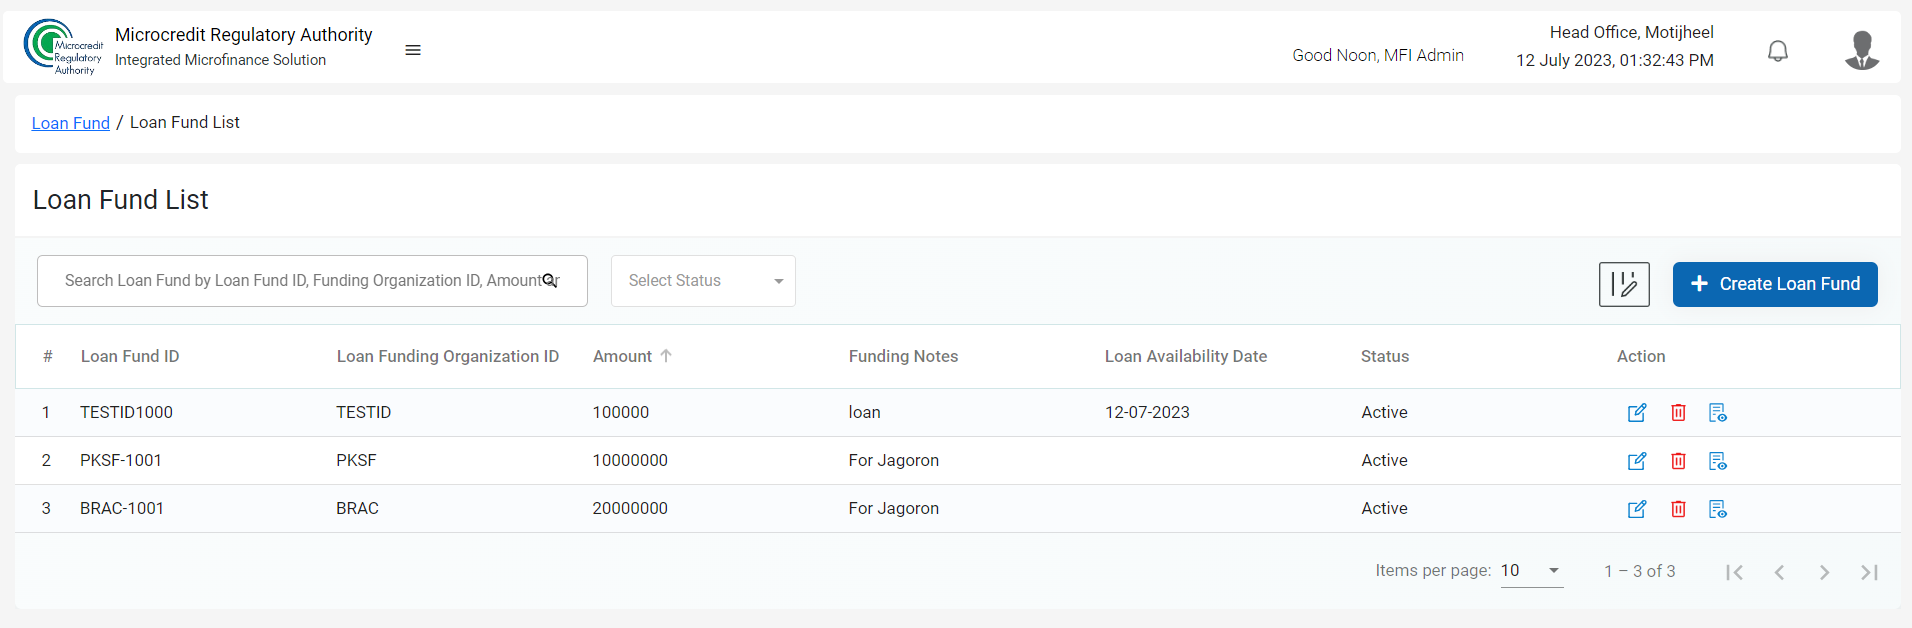View details document for PKSF-1001
The image size is (1912, 628).
click(x=1718, y=461)
